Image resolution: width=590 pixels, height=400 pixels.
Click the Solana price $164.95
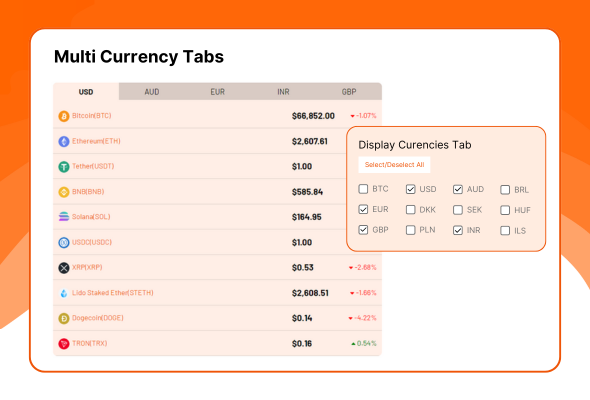(307, 217)
